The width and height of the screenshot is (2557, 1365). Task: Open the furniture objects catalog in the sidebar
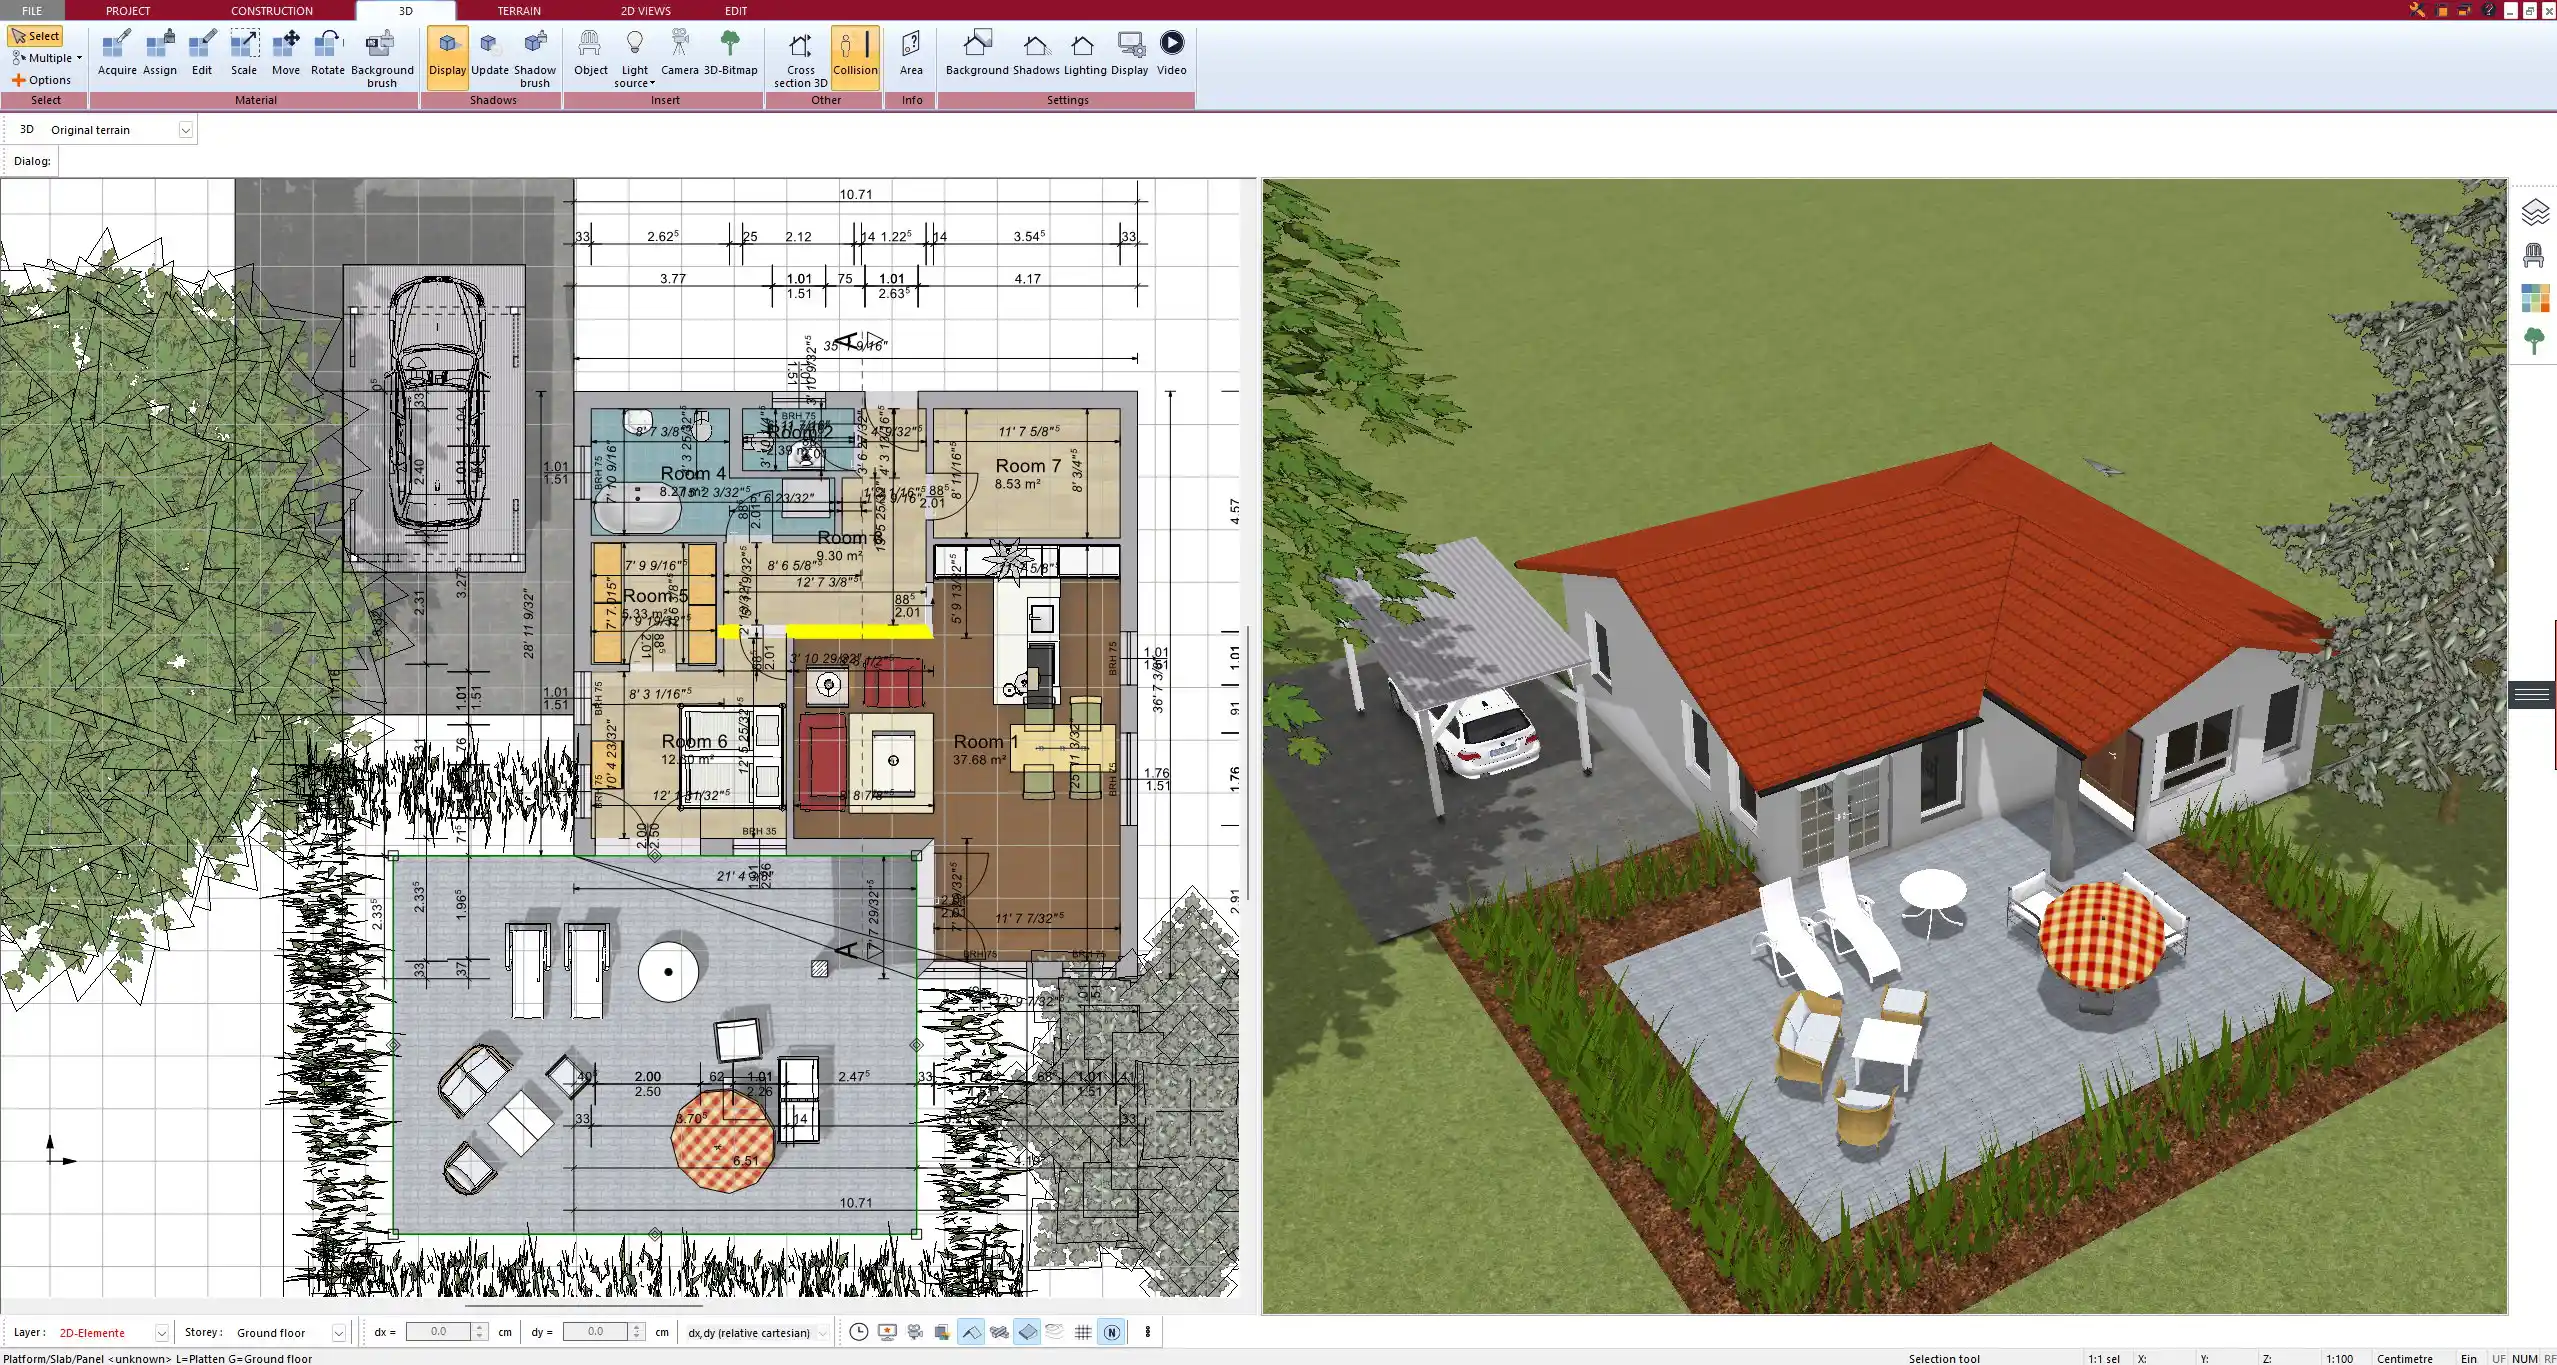click(2537, 253)
